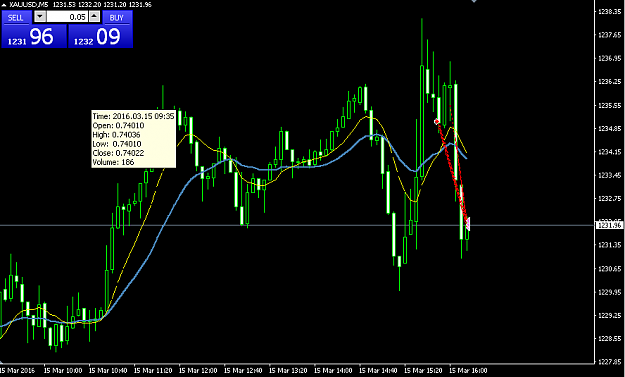Click the 1228.55 price scale label
625x377 pixels.
(609, 338)
